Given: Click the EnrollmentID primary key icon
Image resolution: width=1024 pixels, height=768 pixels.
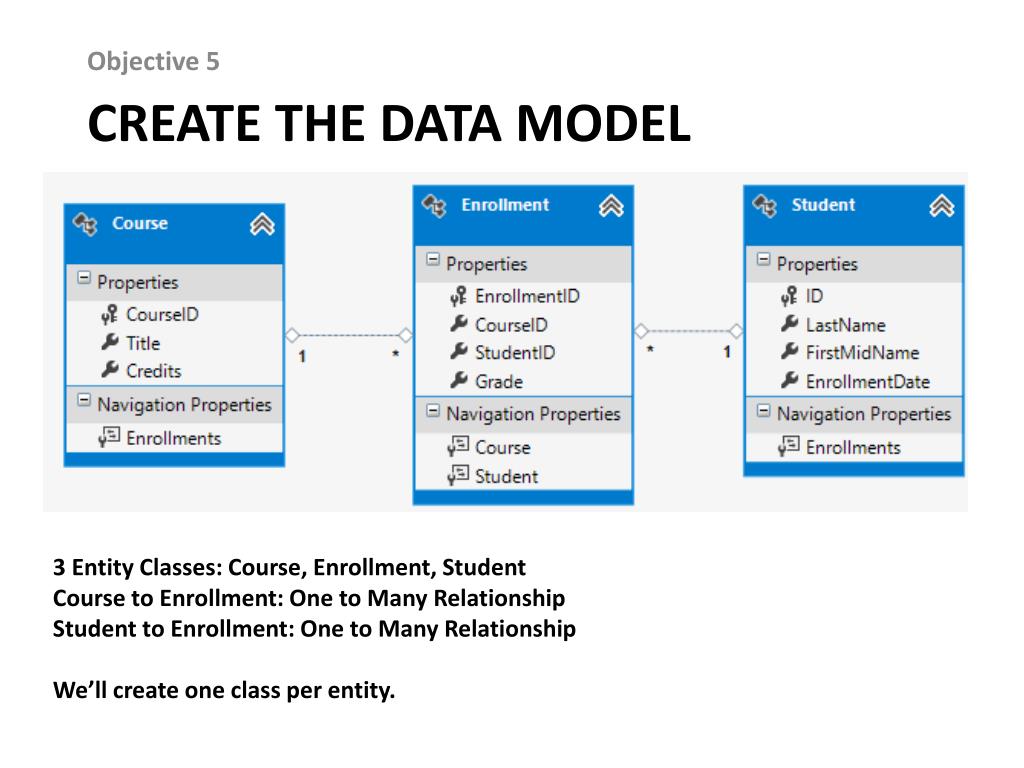Looking at the screenshot, I should [x=458, y=296].
